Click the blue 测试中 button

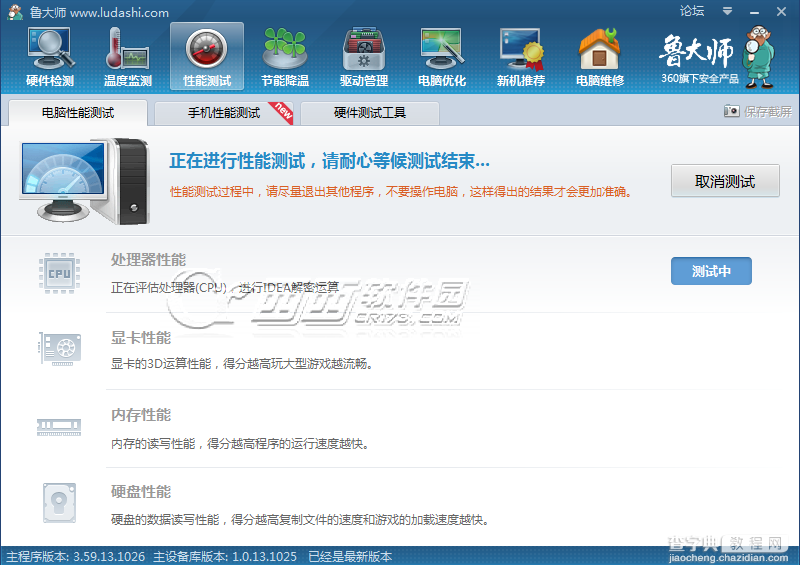point(711,271)
